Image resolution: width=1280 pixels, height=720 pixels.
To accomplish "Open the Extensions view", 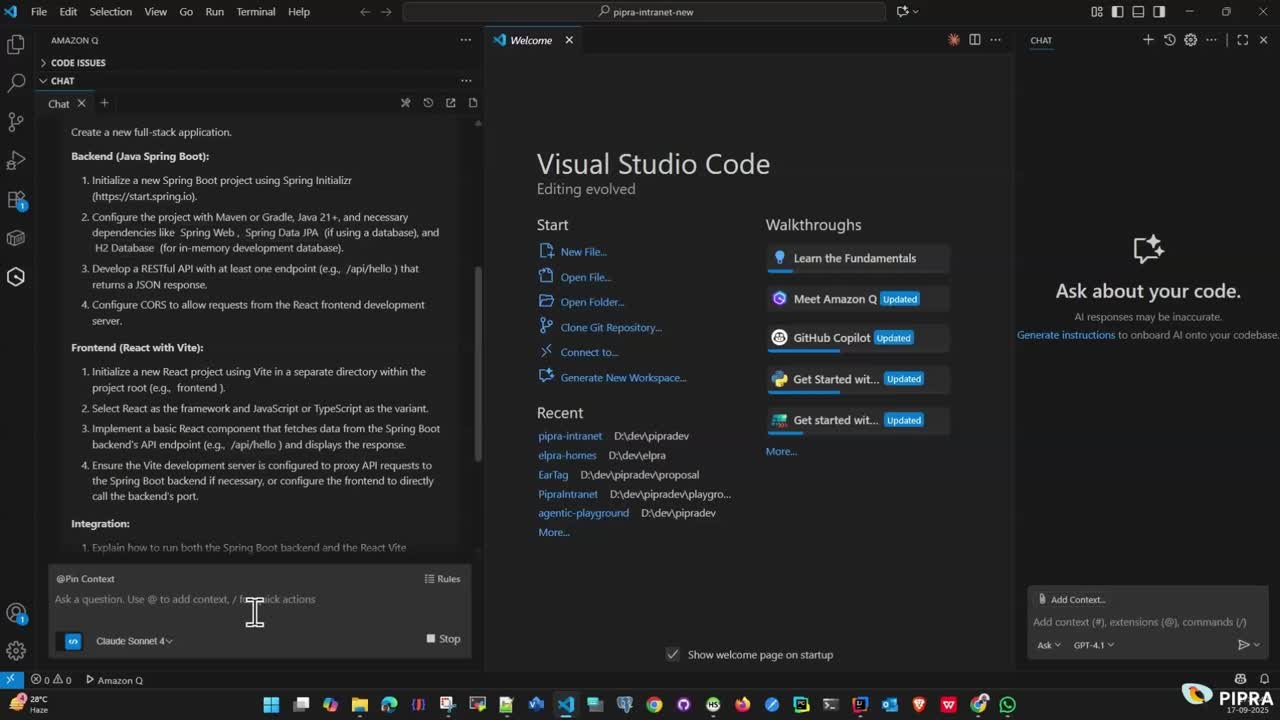I will click(16, 200).
